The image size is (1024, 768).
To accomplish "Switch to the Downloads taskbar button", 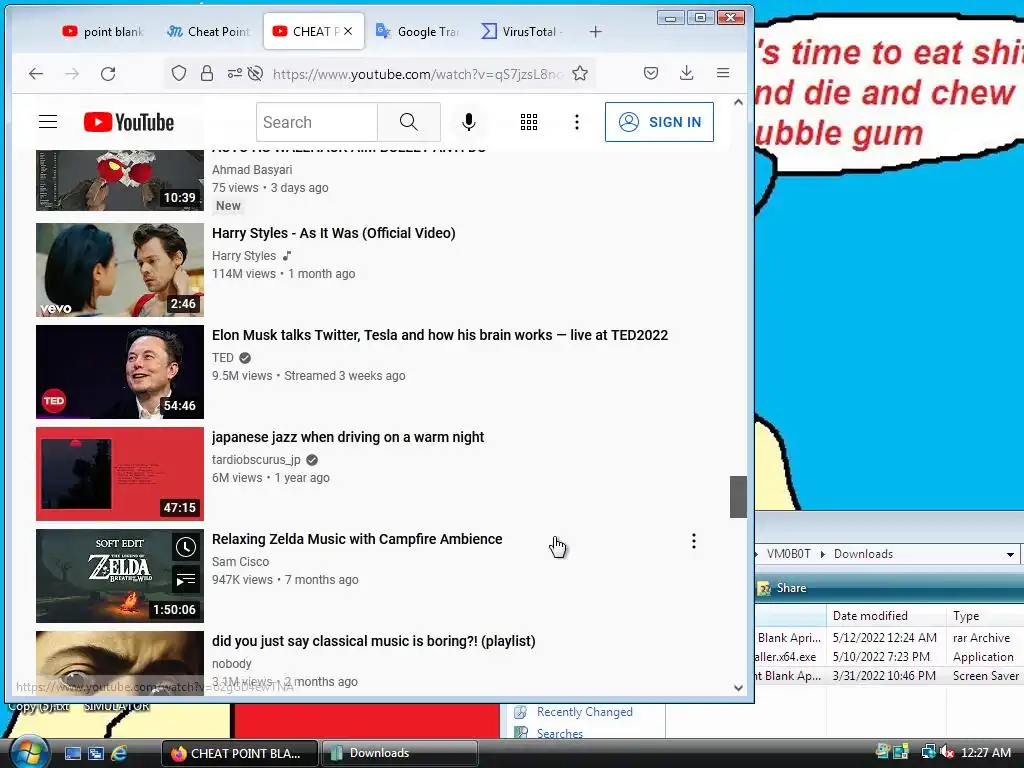I will point(399,753).
